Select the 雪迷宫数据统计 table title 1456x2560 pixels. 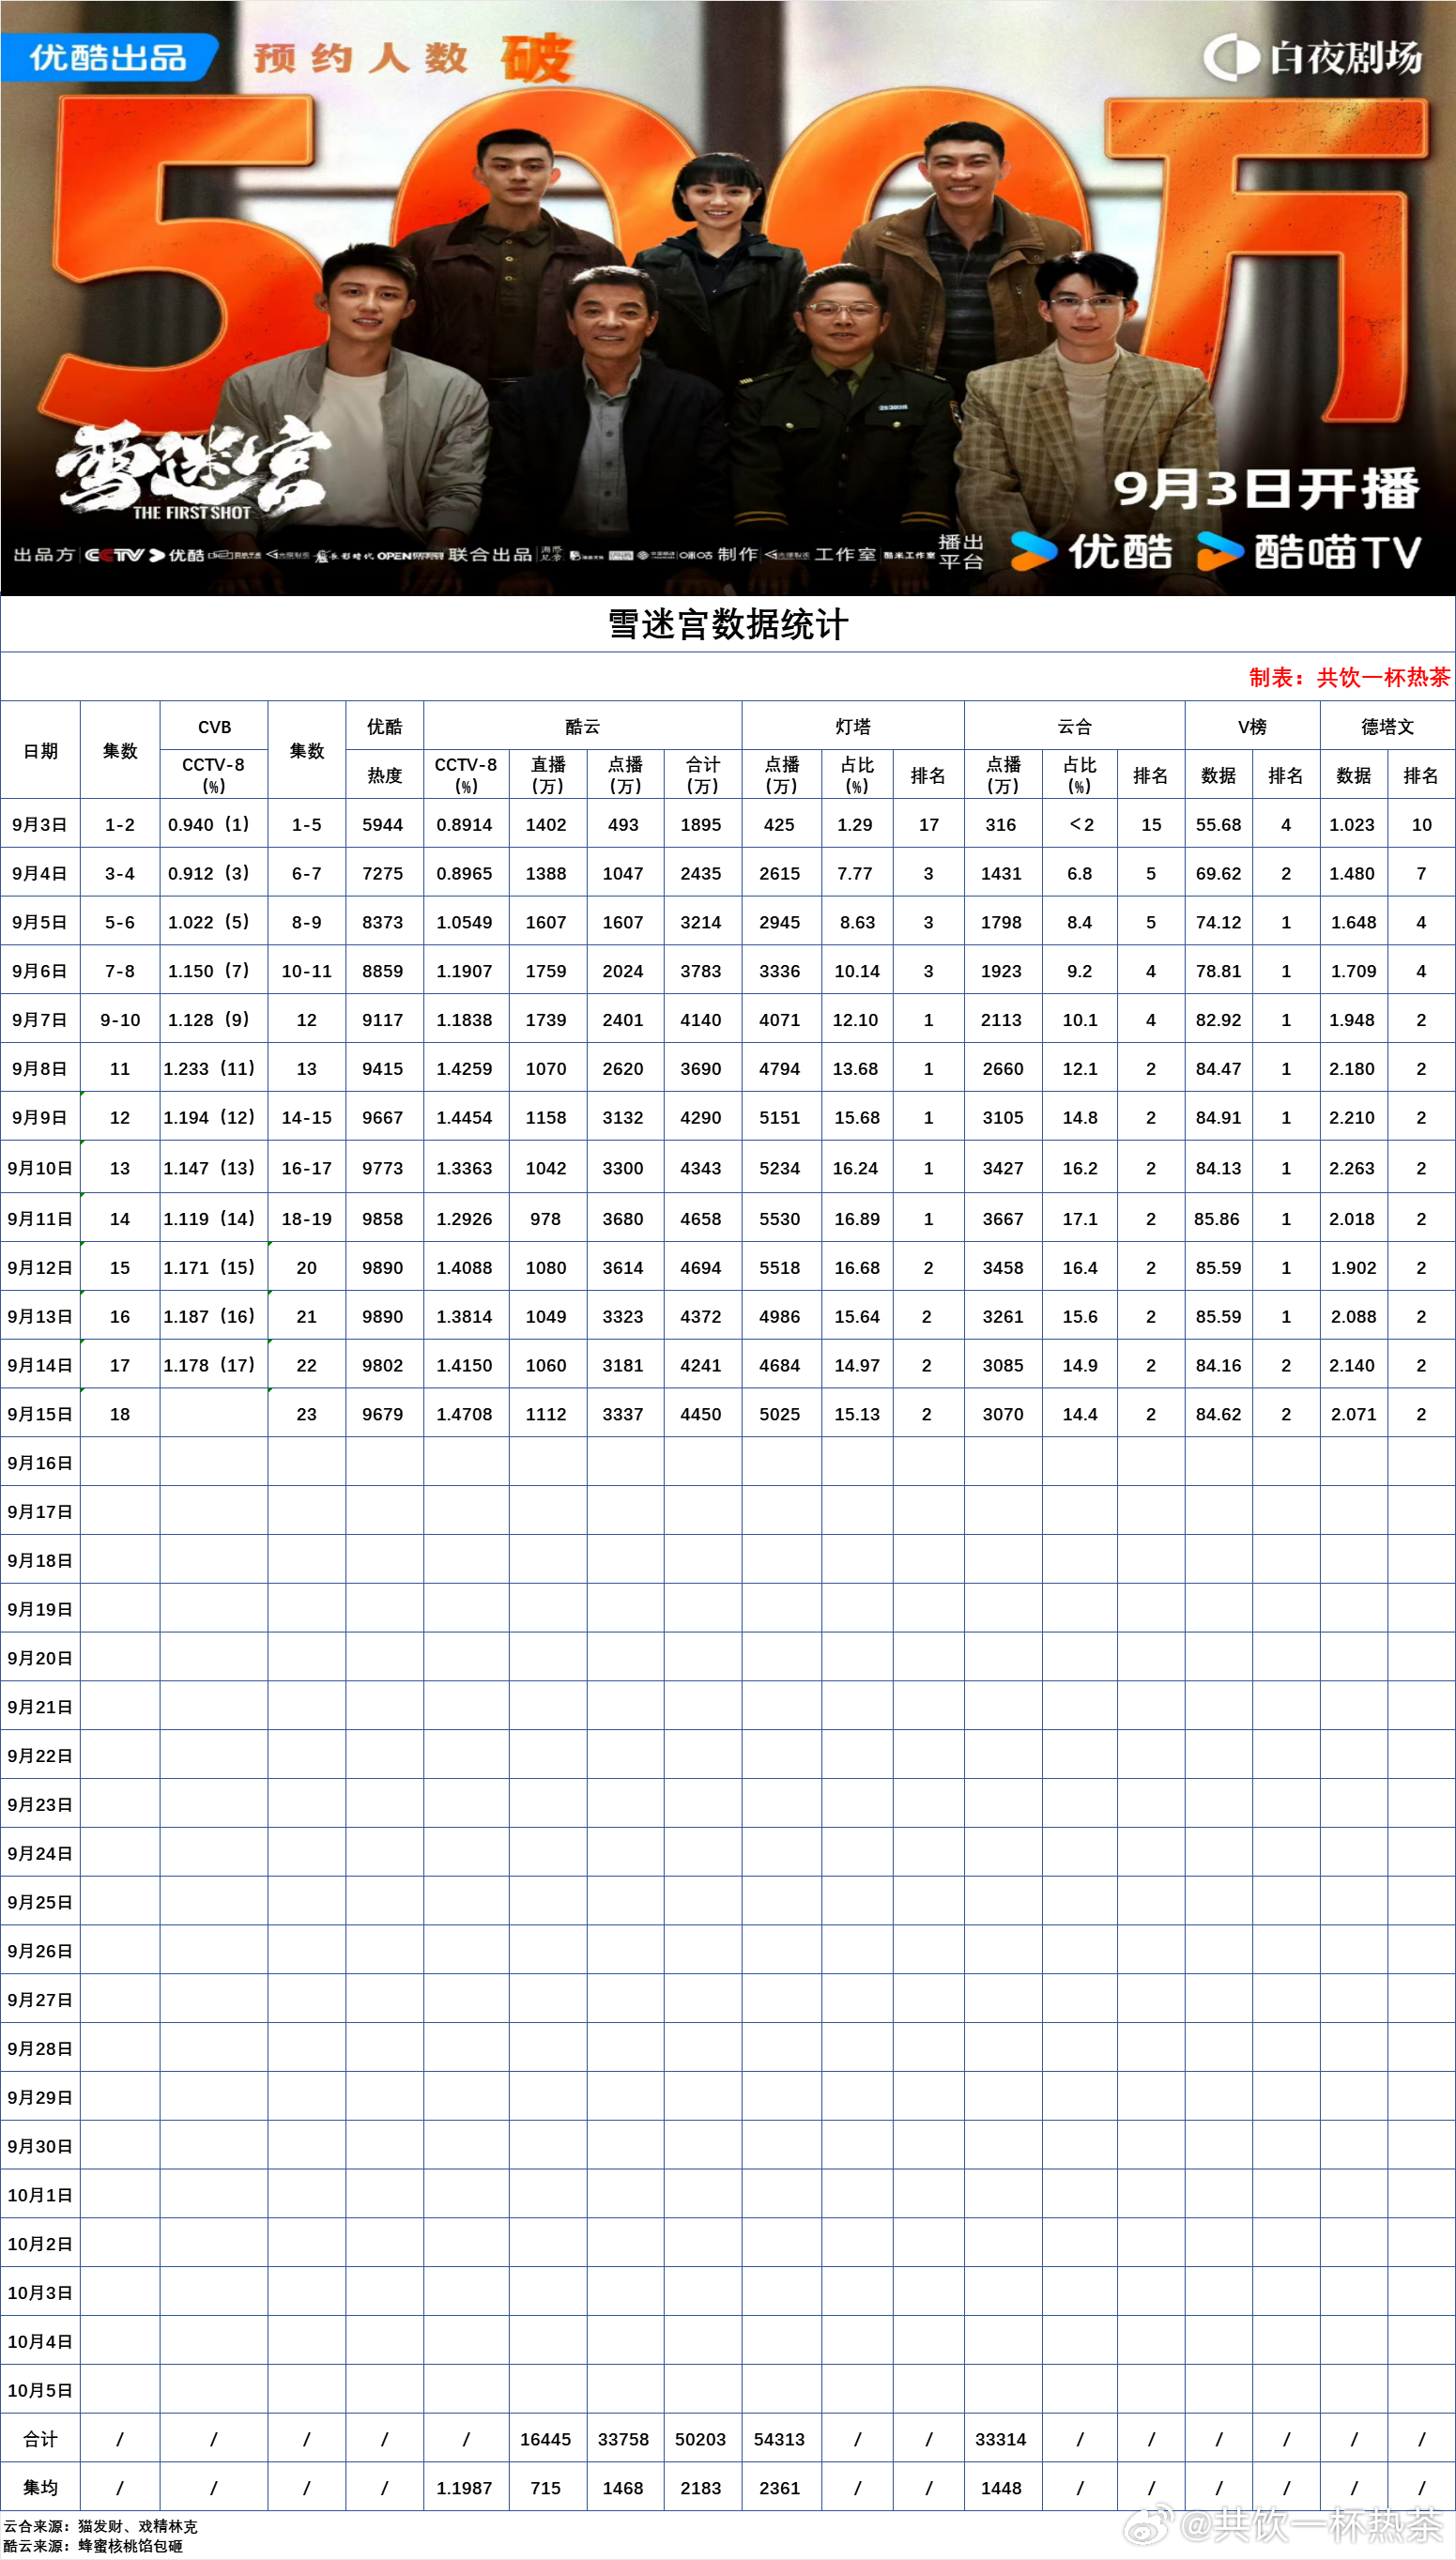pyautogui.click(x=728, y=625)
